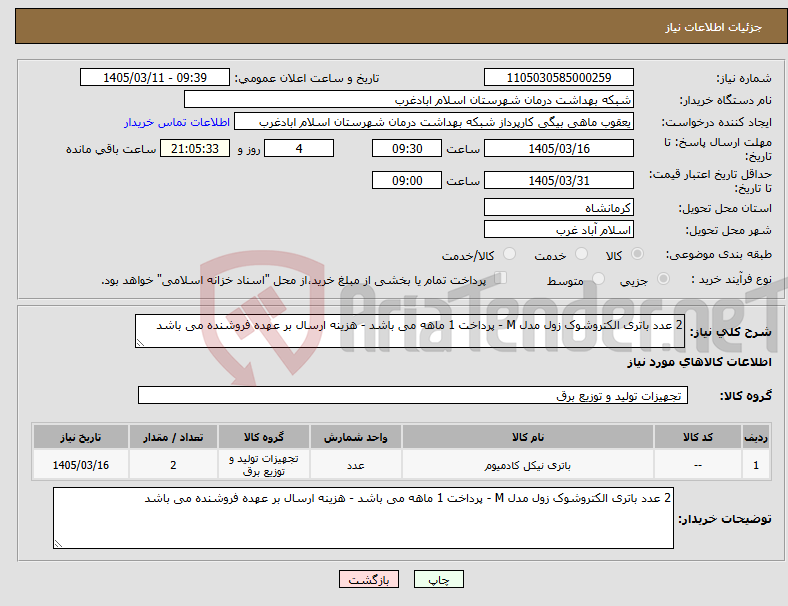
Task: Click delivery city field اسلام آباد غرب
Action: coord(558,229)
